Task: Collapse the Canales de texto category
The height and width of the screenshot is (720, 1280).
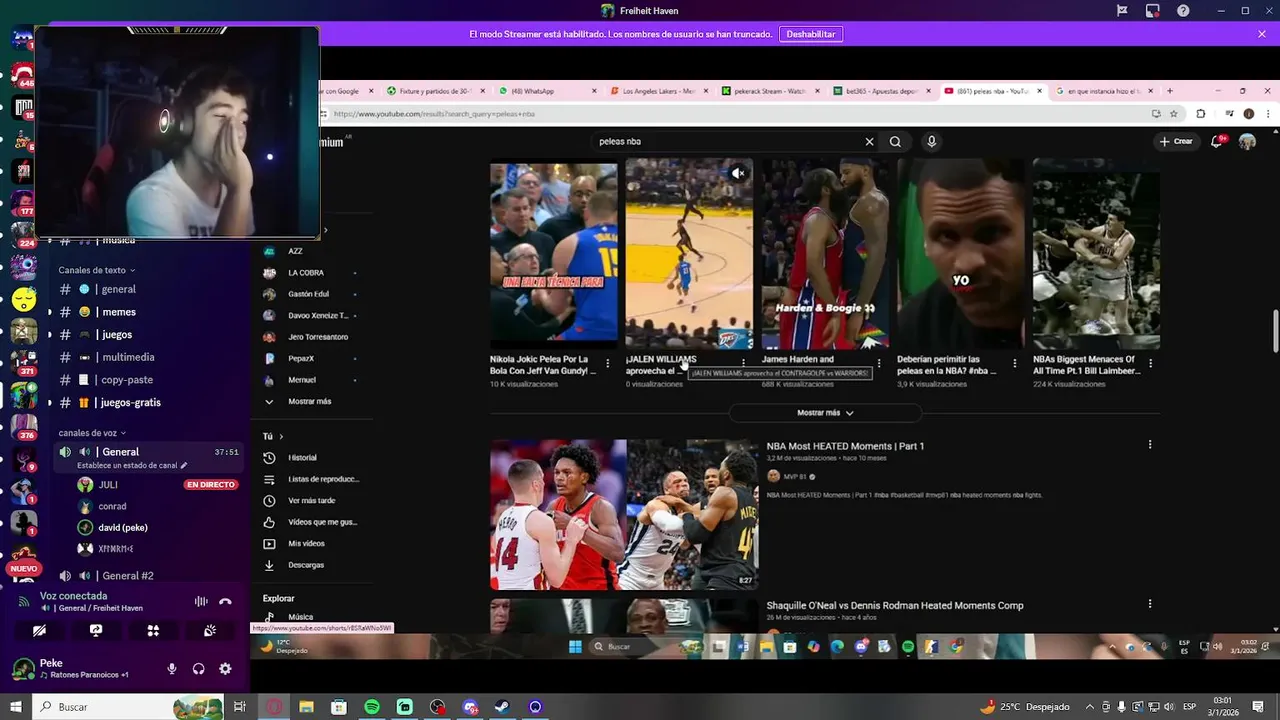Action: 96,270
